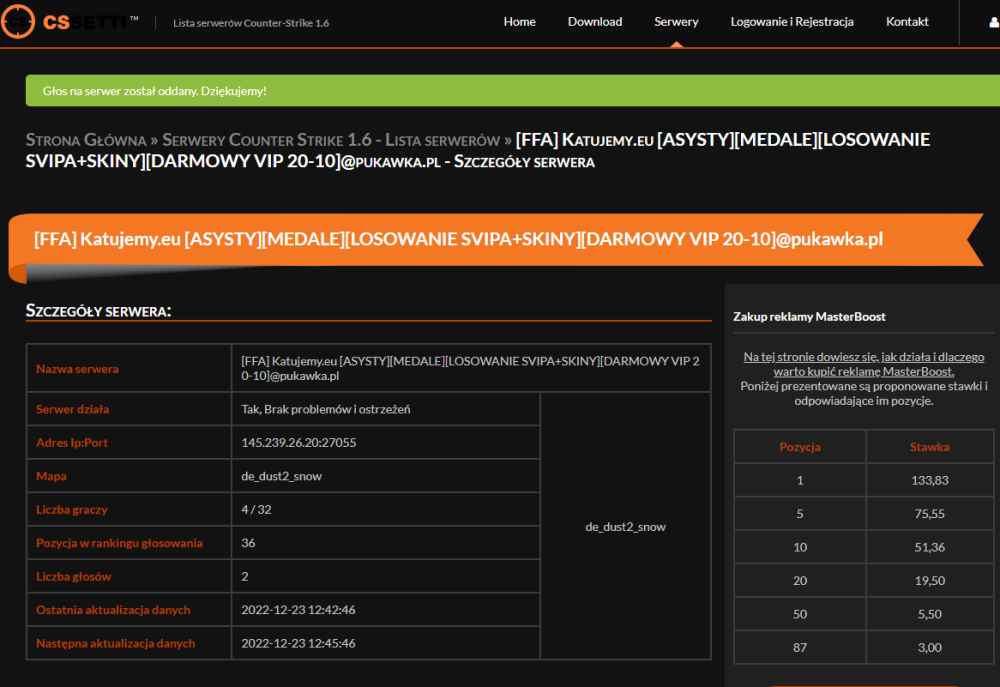
Task: Click the stawka value 5,50
Action: pos(929,614)
